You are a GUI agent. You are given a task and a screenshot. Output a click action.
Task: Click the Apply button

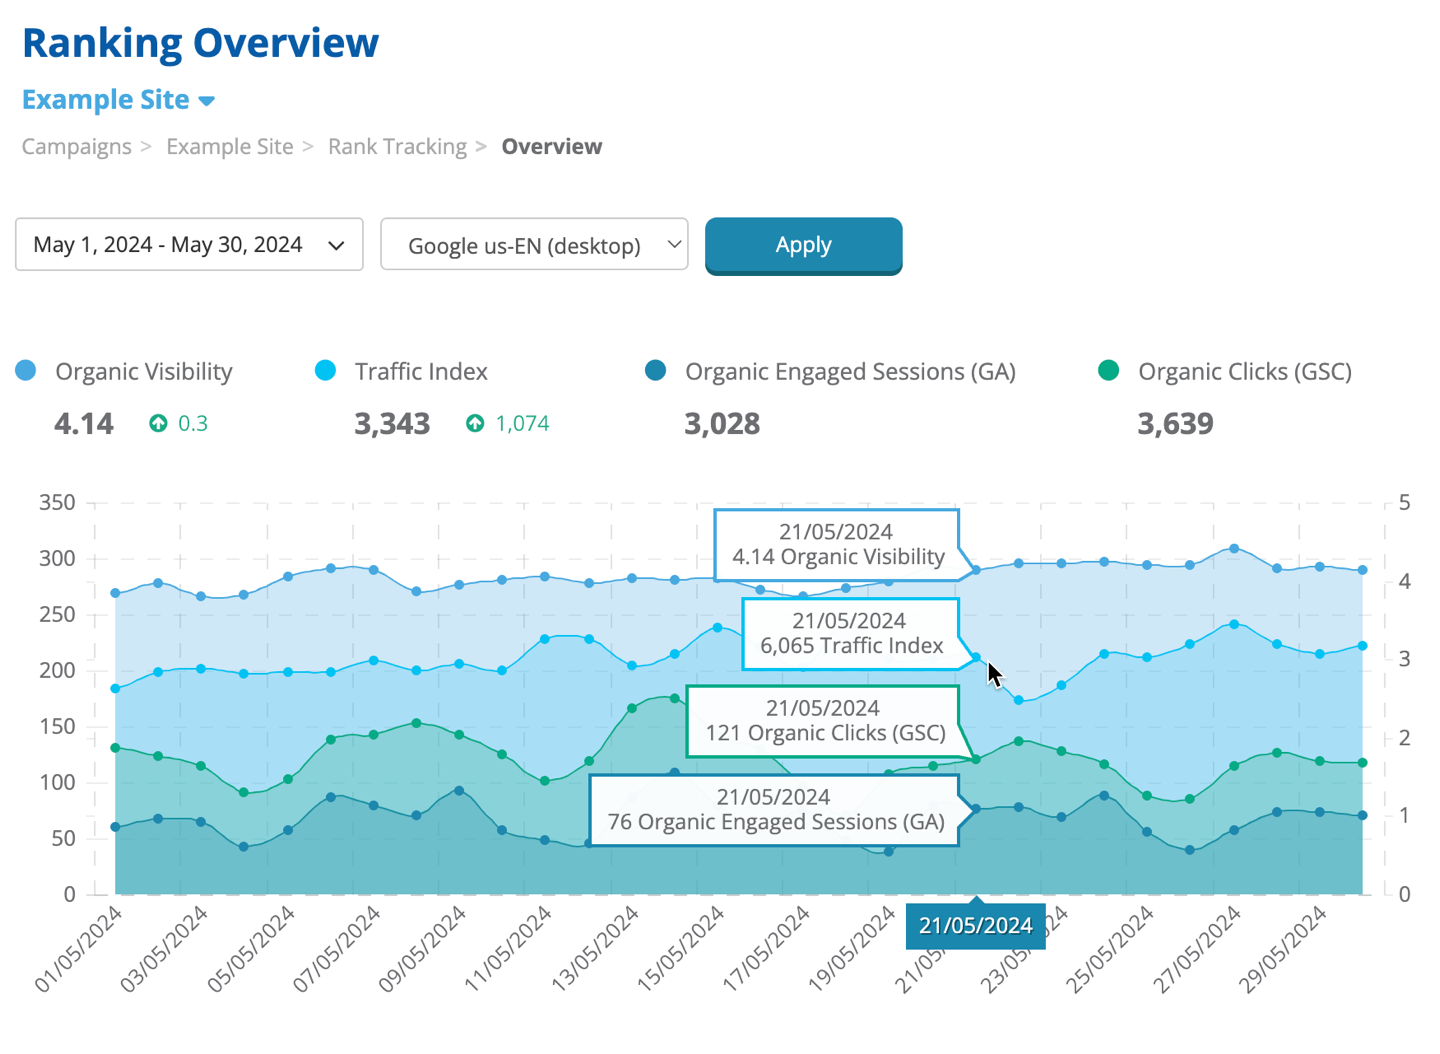[x=804, y=245]
